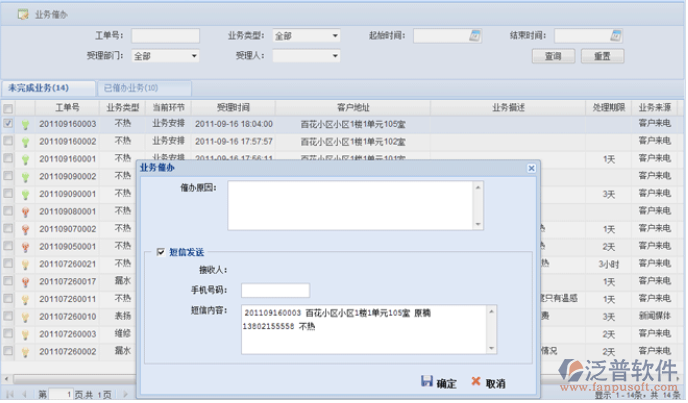Open the 受理人 dropdown
The width and height of the screenshot is (688, 403).
coord(335,56)
